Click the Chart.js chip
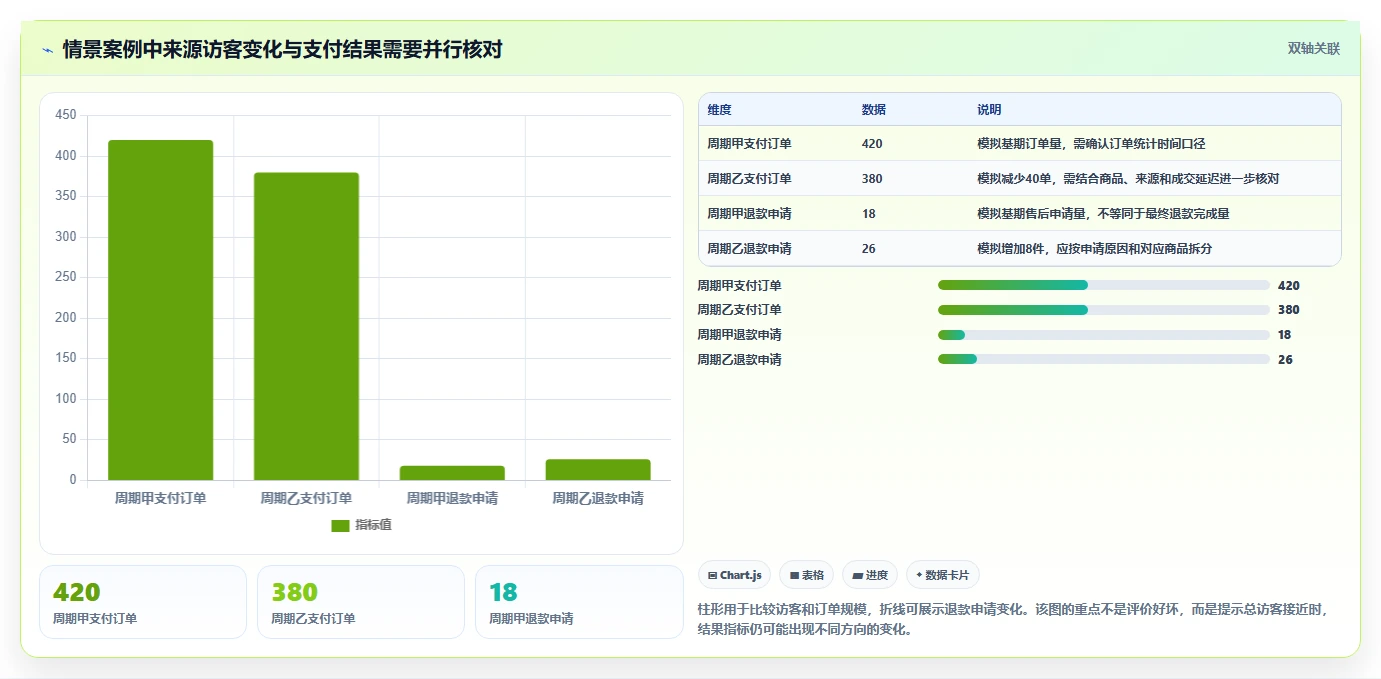Viewport: 1381px width, 679px height. click(734, 575)
